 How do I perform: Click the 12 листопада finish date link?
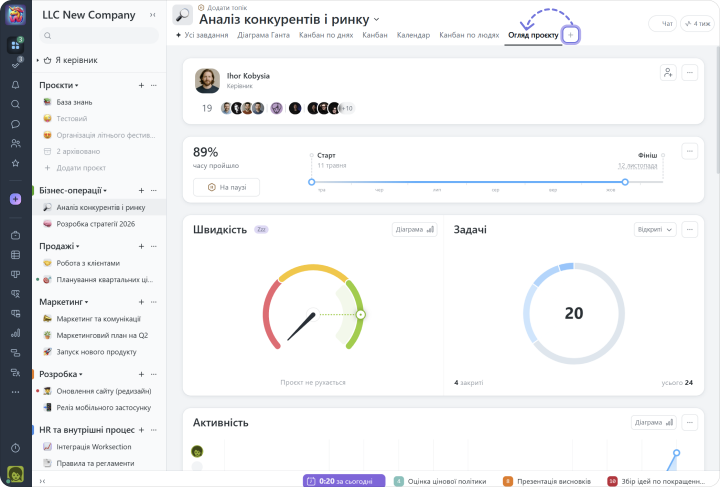coord(637,165)
